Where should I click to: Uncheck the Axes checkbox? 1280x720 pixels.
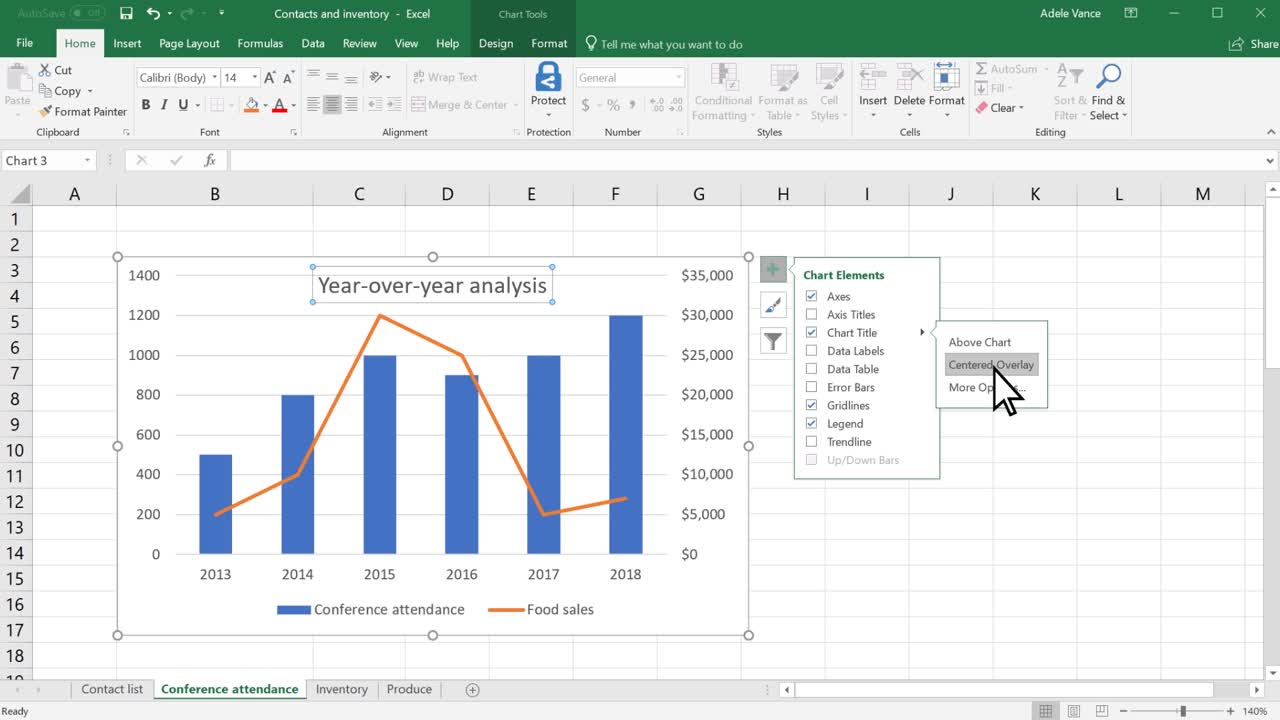pos(811,296)
